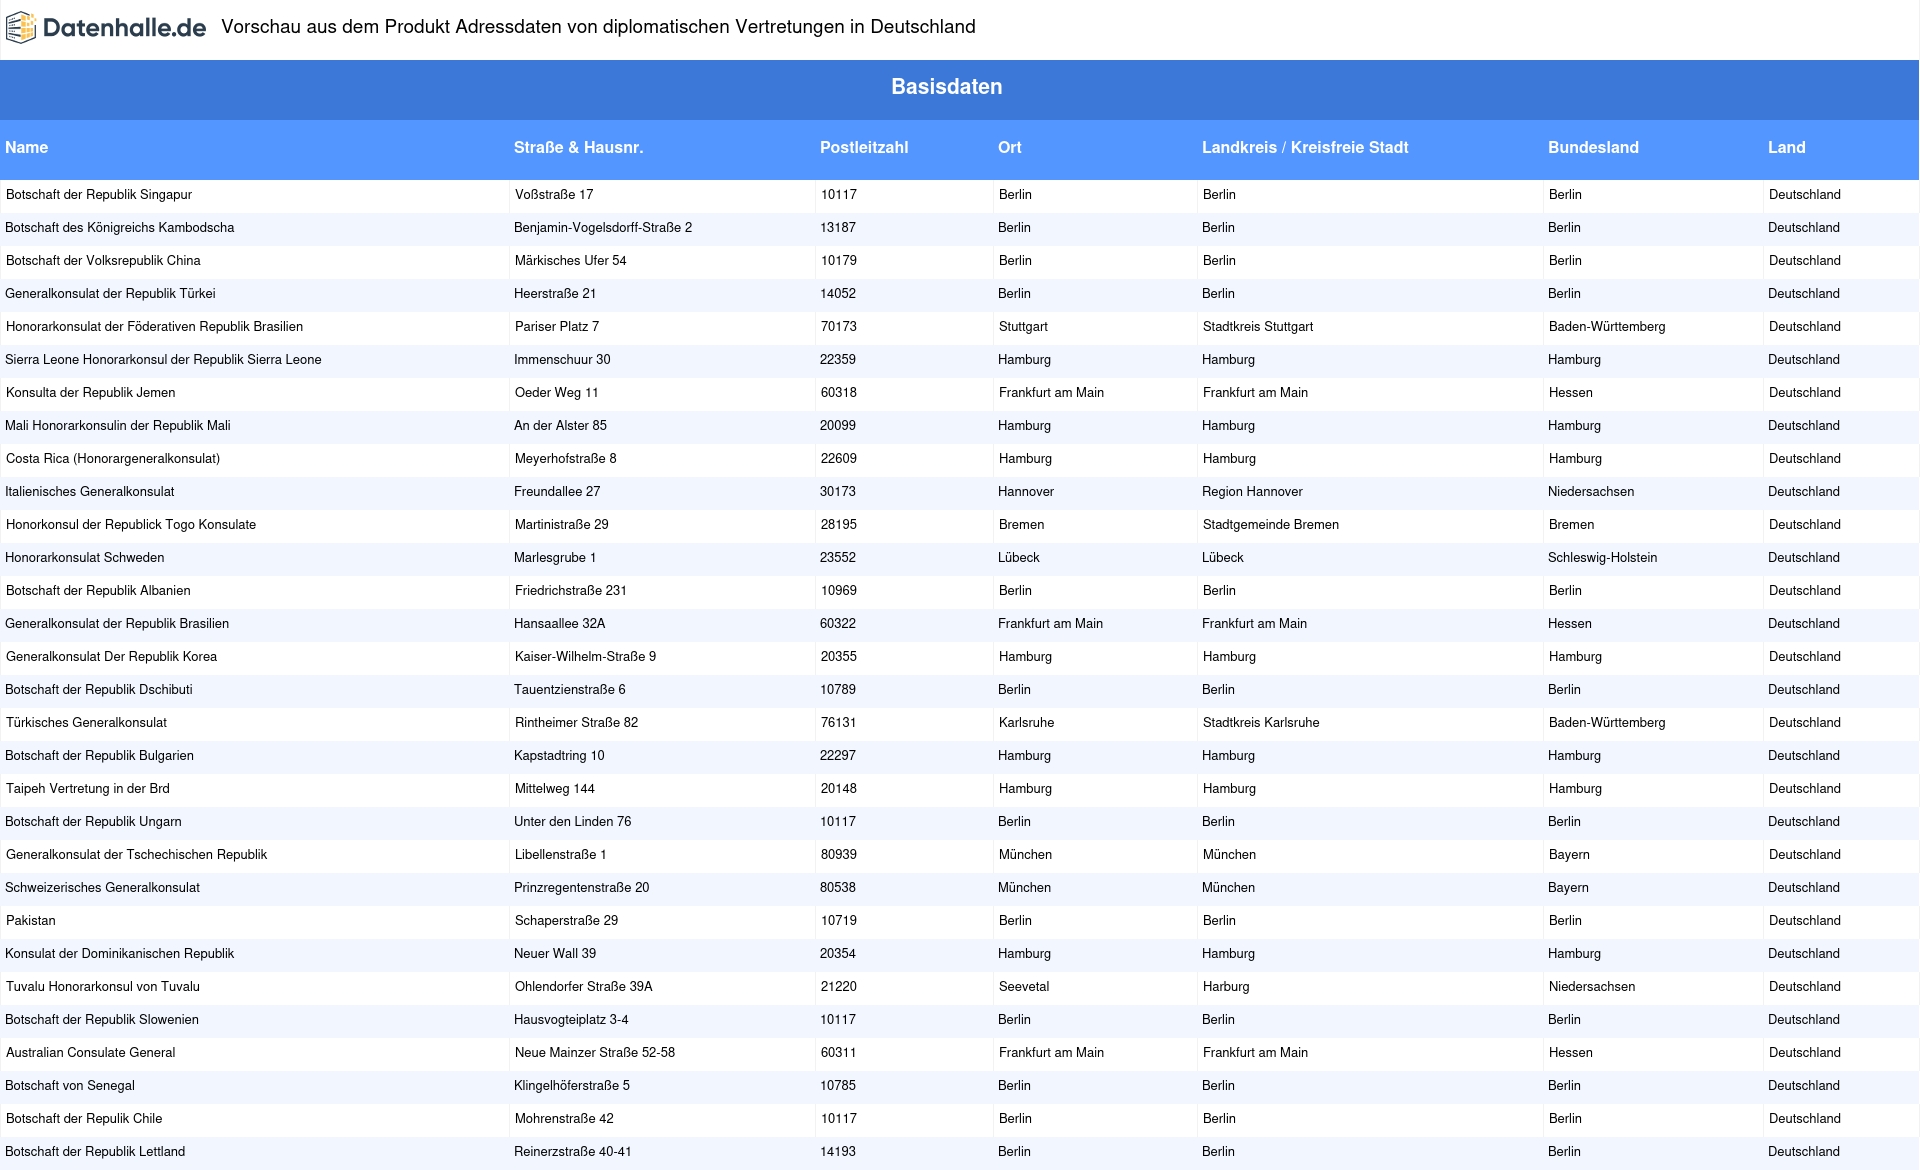Select the Basisdaten section header
This screenshot has width=1920, height=1170.
point(947,87)
